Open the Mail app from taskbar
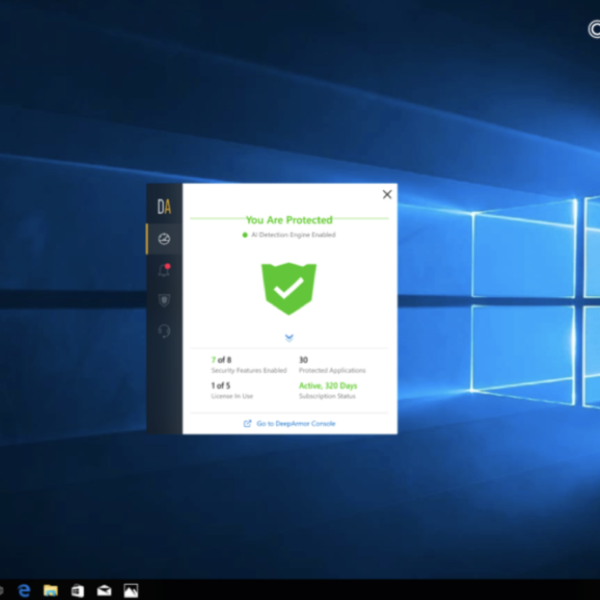 click(x=104, y=591)
